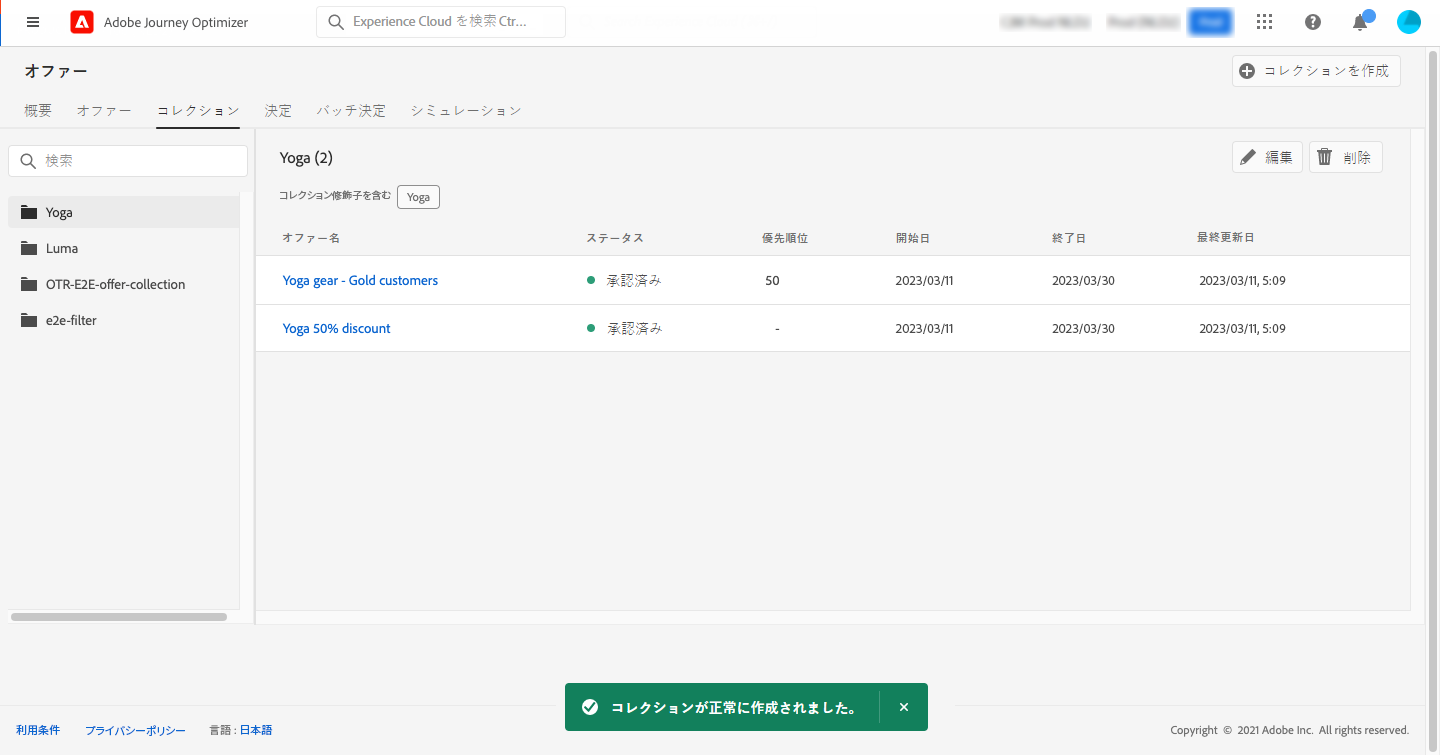
Task: Change language via 日本語 link
Action: click(x=256, y=730)
